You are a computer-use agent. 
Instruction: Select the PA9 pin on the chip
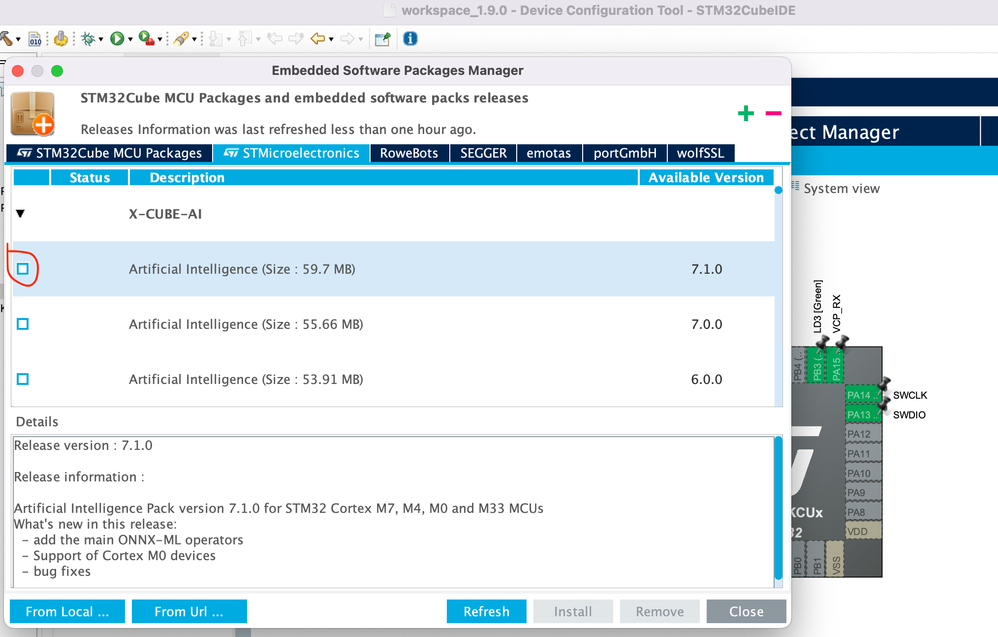coord(862,493)
